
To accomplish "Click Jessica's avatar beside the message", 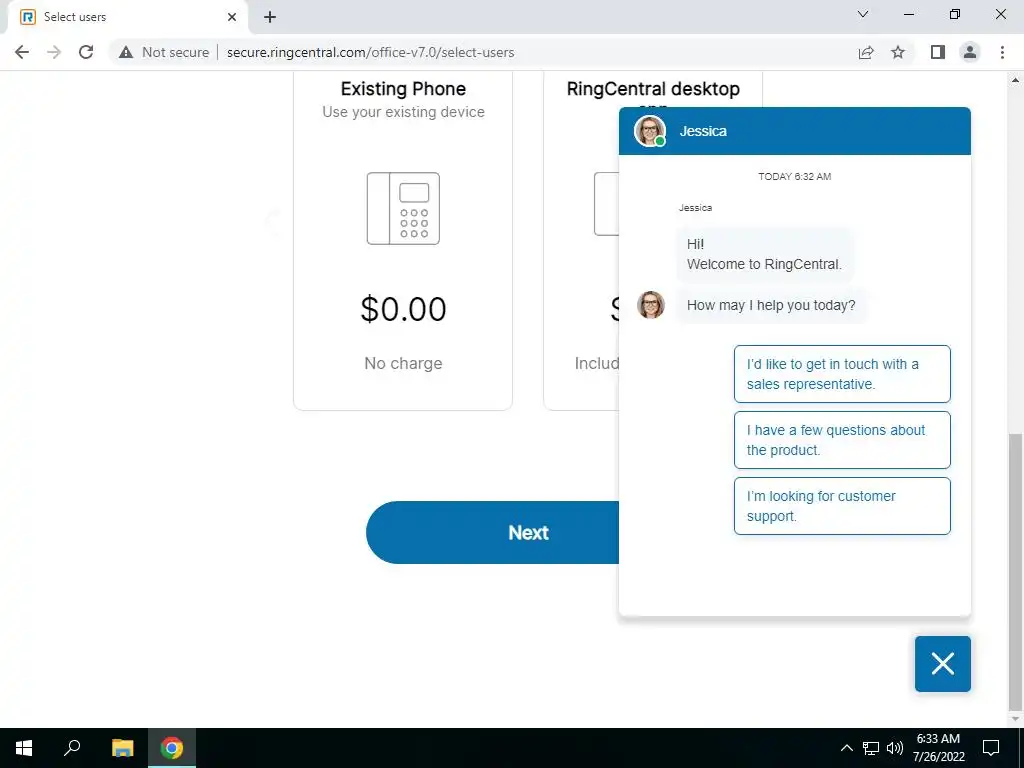I will 650,305.
